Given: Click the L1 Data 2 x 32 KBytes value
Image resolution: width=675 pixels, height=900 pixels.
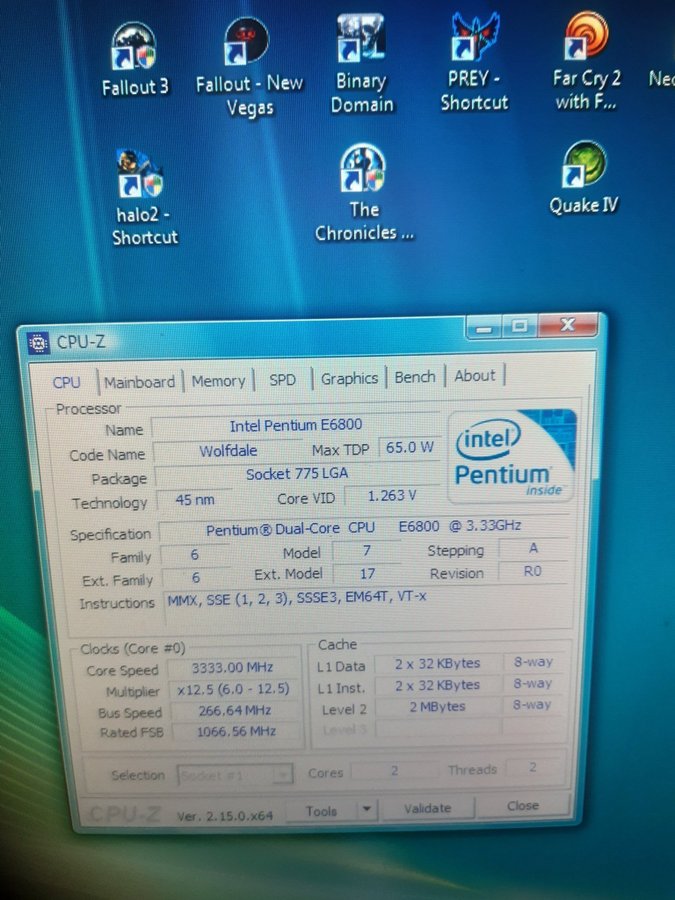Looking at the screenshot, I should point(437,664).
